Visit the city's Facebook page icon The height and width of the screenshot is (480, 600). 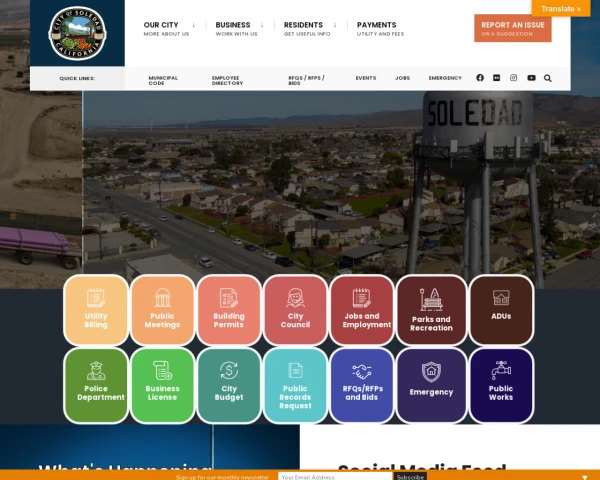point(480,78)
